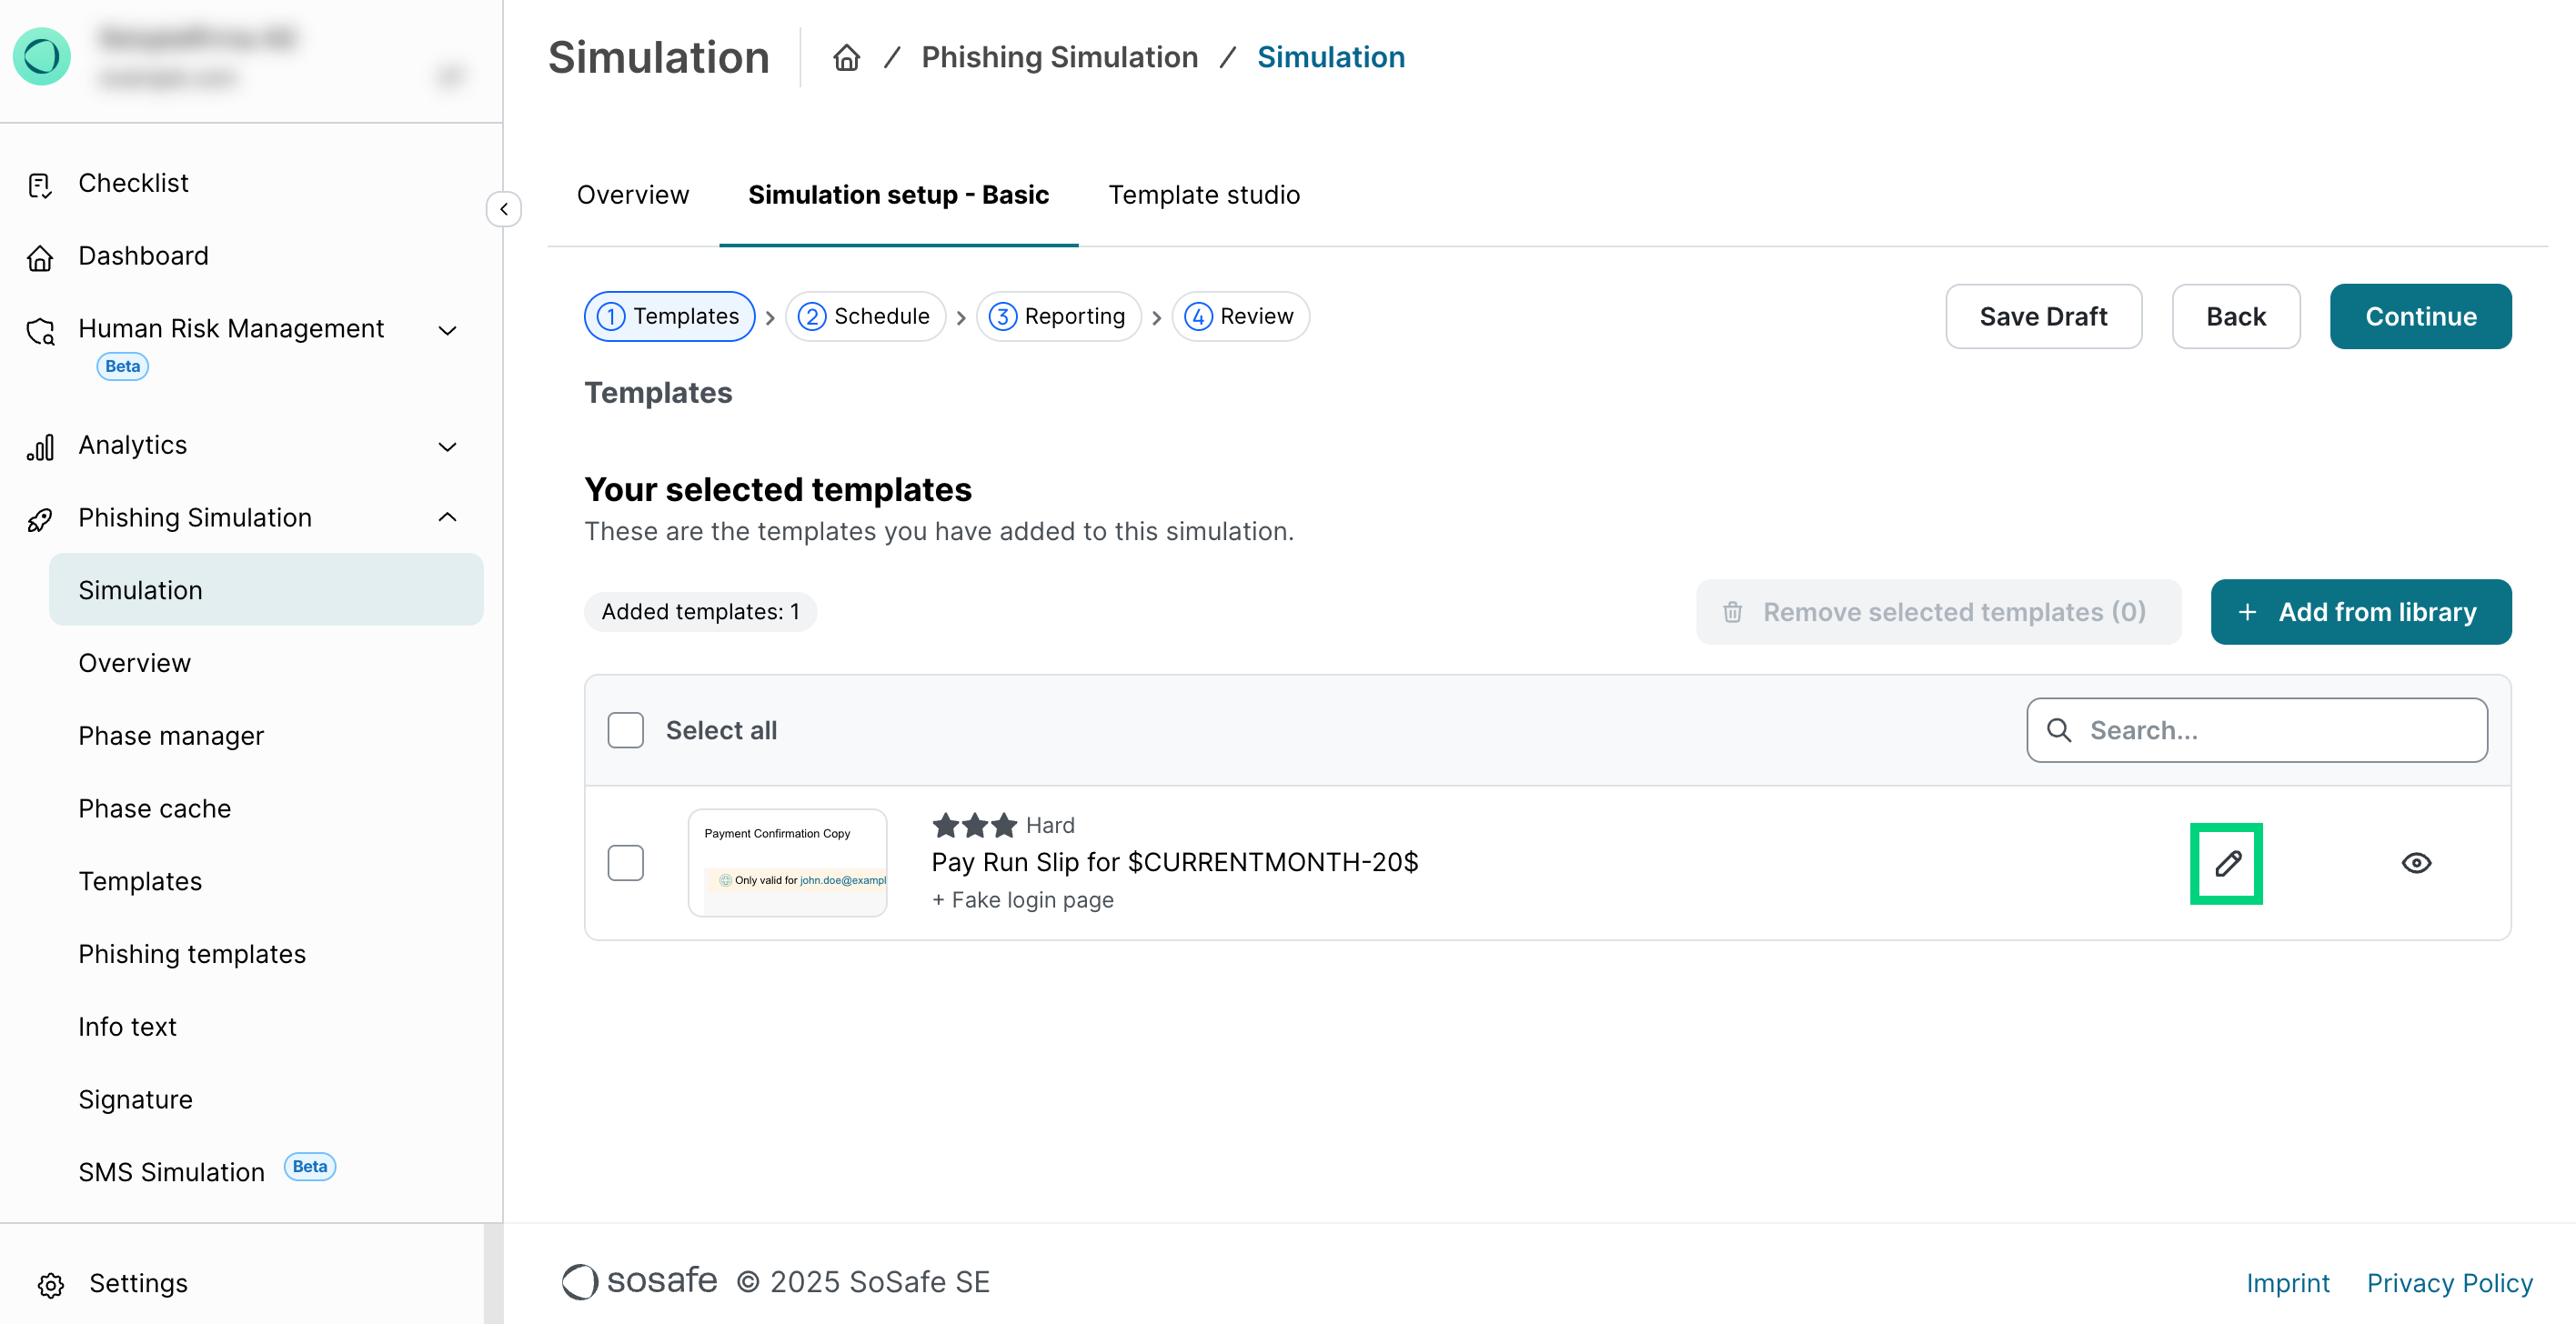The height and width of the screenshot is (1324, 2576).
Task: Go to the Schedule step
Action: [865, 317]
